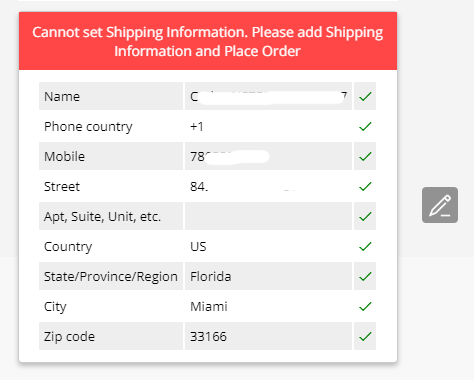This screenshot has height=380, width=474.
Task: Click the green checkmark beside Name
Action: pos(365,96)
